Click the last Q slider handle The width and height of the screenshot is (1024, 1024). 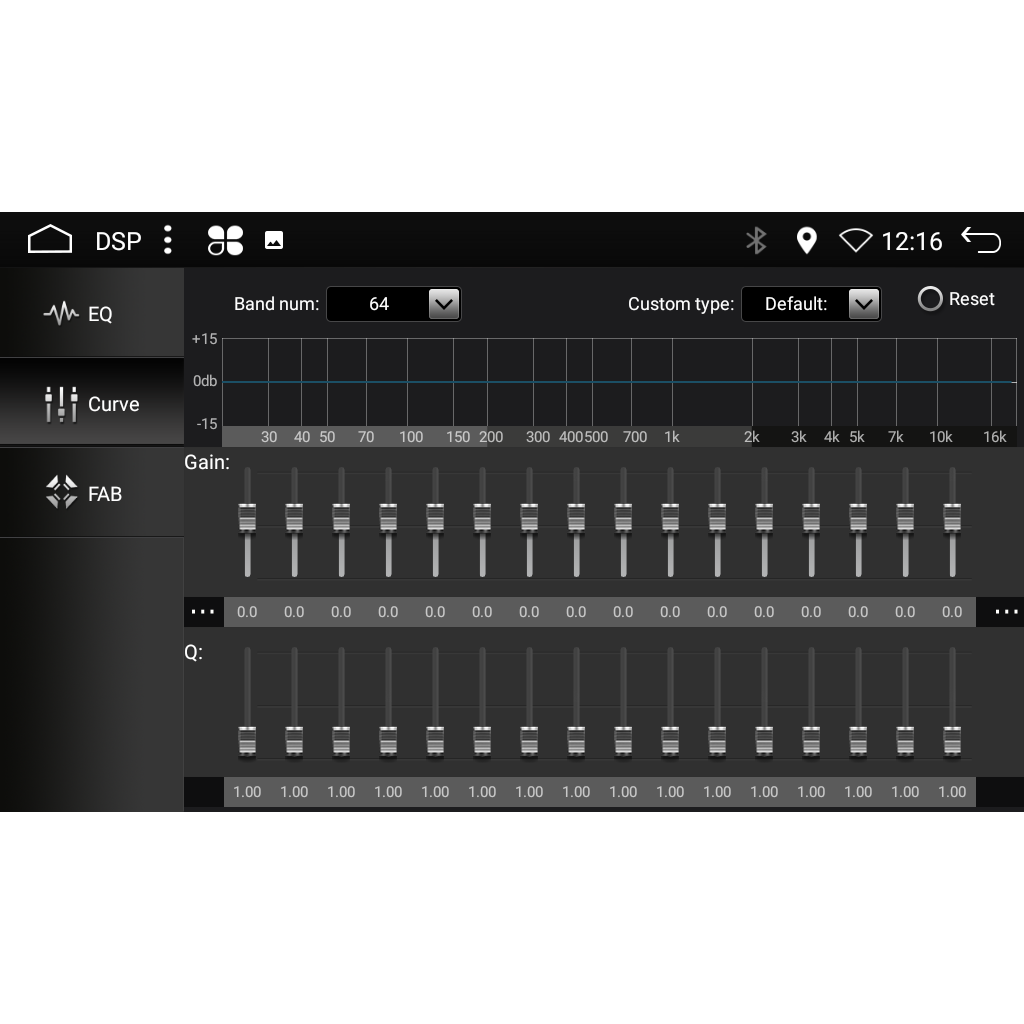pos(952,741)
